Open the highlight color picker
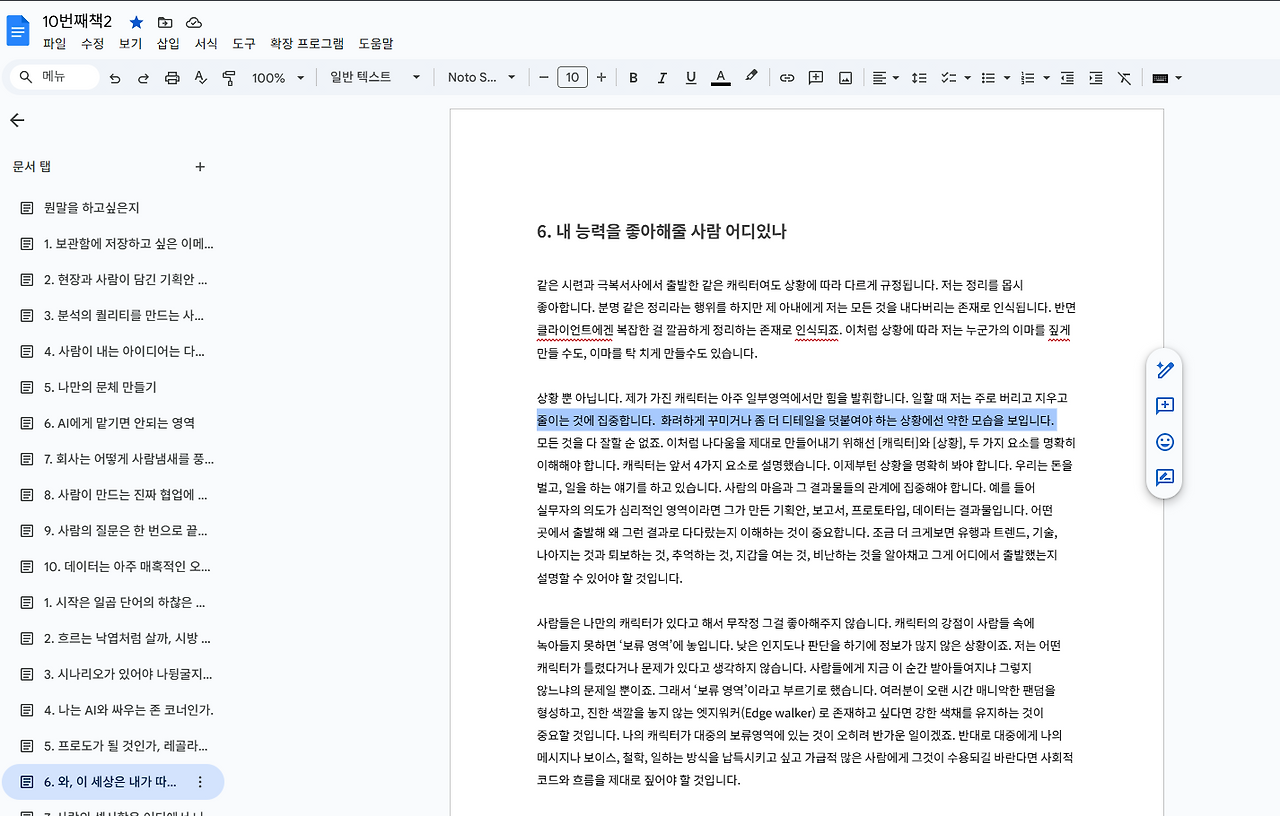1280x816 pixels. point(751,78)
